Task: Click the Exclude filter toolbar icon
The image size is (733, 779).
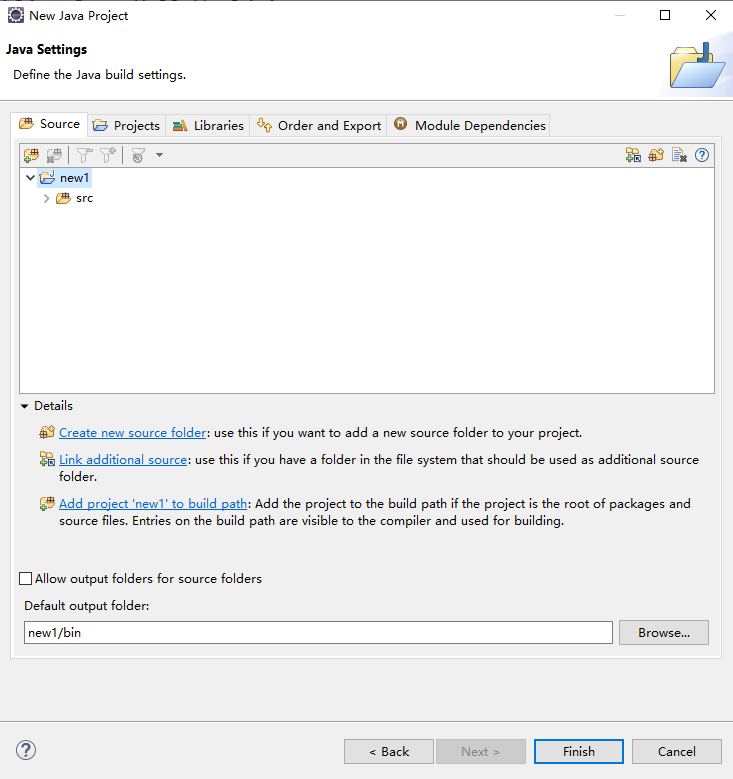Action: 84,155
